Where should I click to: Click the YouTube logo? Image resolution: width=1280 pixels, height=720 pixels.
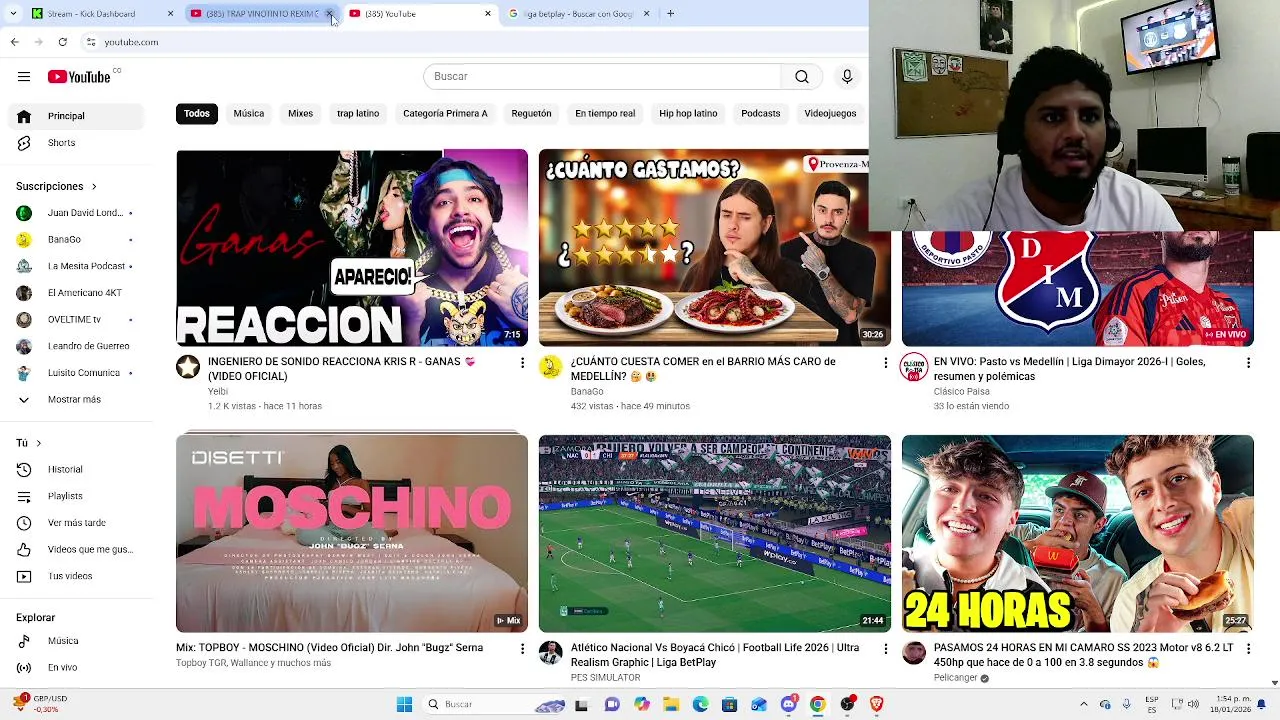(79, 77)
